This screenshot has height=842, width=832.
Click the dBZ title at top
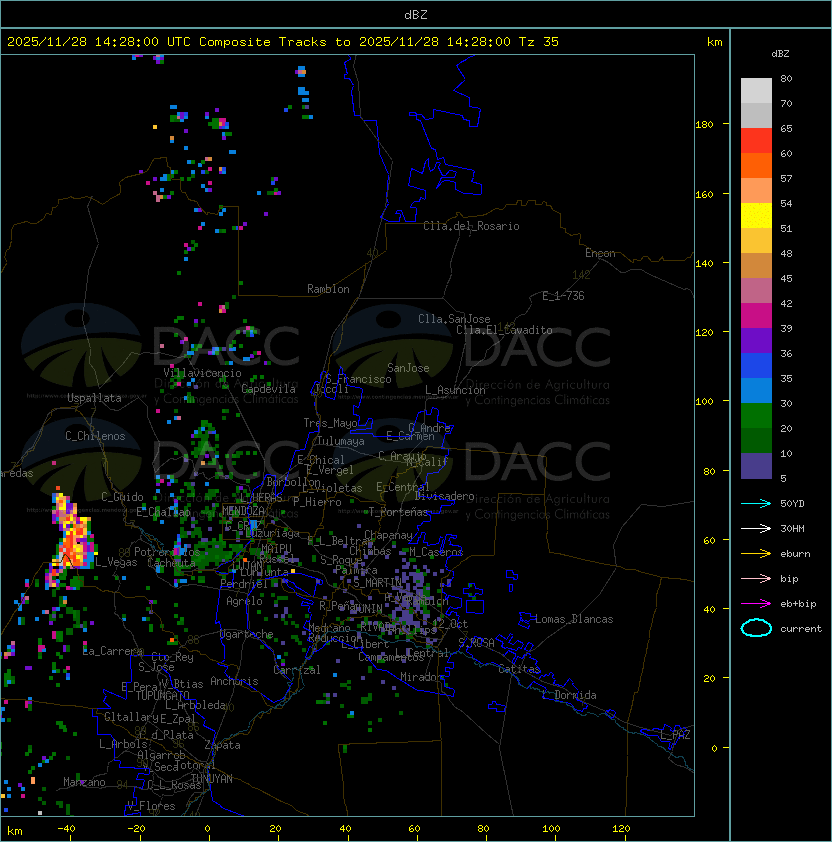tap(416, 14)
